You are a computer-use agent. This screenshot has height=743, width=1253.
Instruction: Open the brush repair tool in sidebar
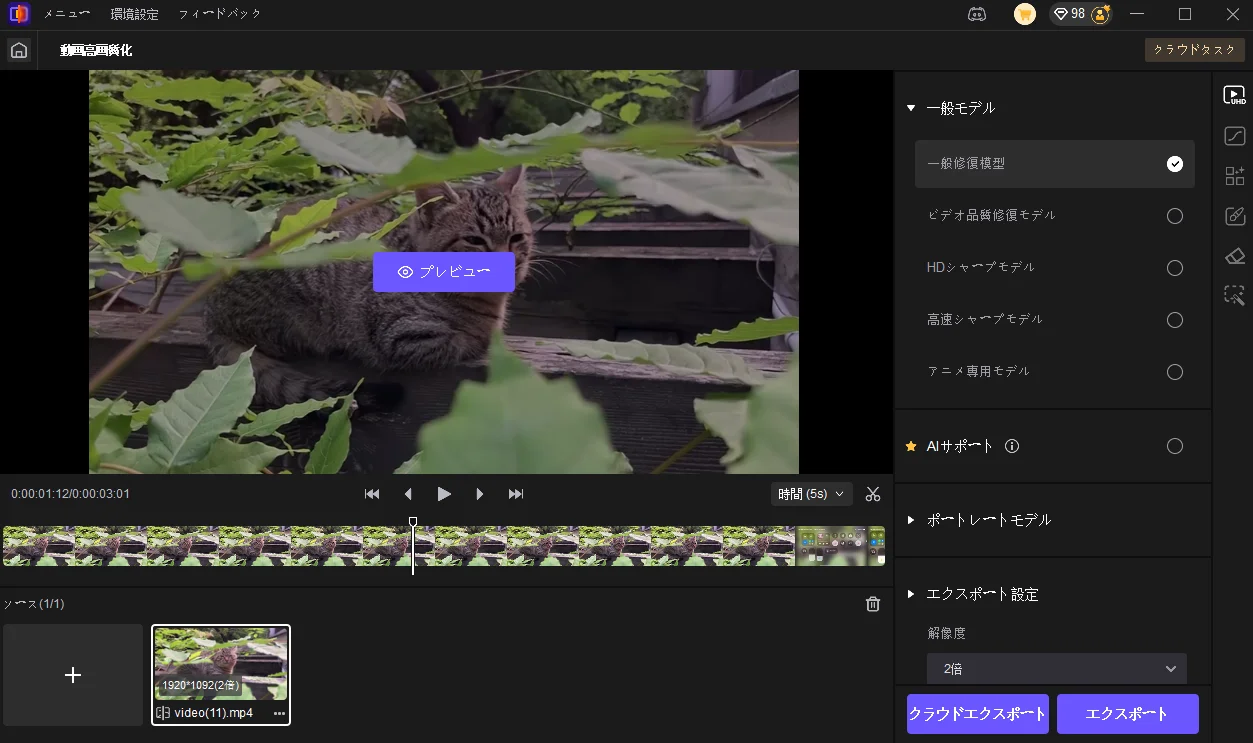pos(1234,216)
